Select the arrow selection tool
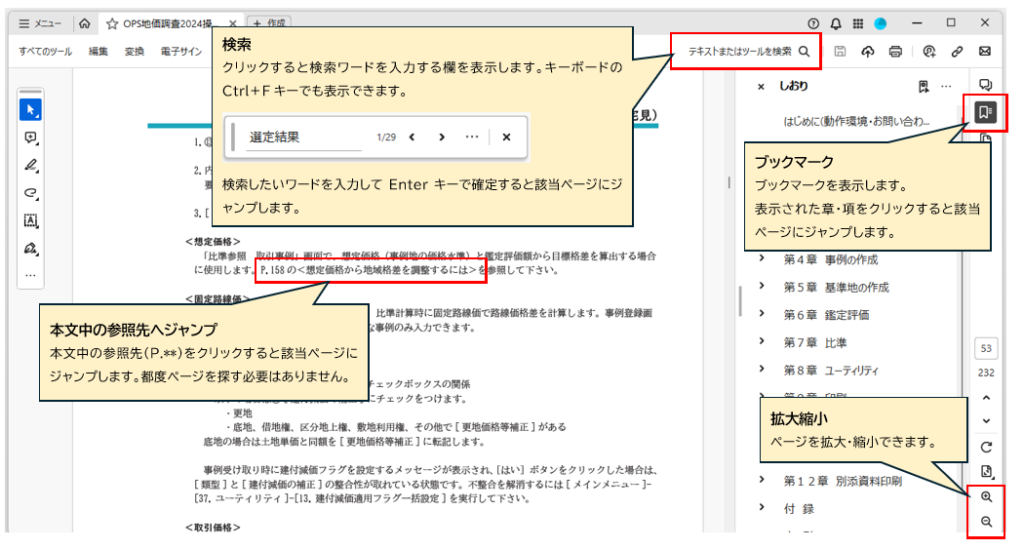The height and width of the screenshot is (550, 1024). click(30, 109)
